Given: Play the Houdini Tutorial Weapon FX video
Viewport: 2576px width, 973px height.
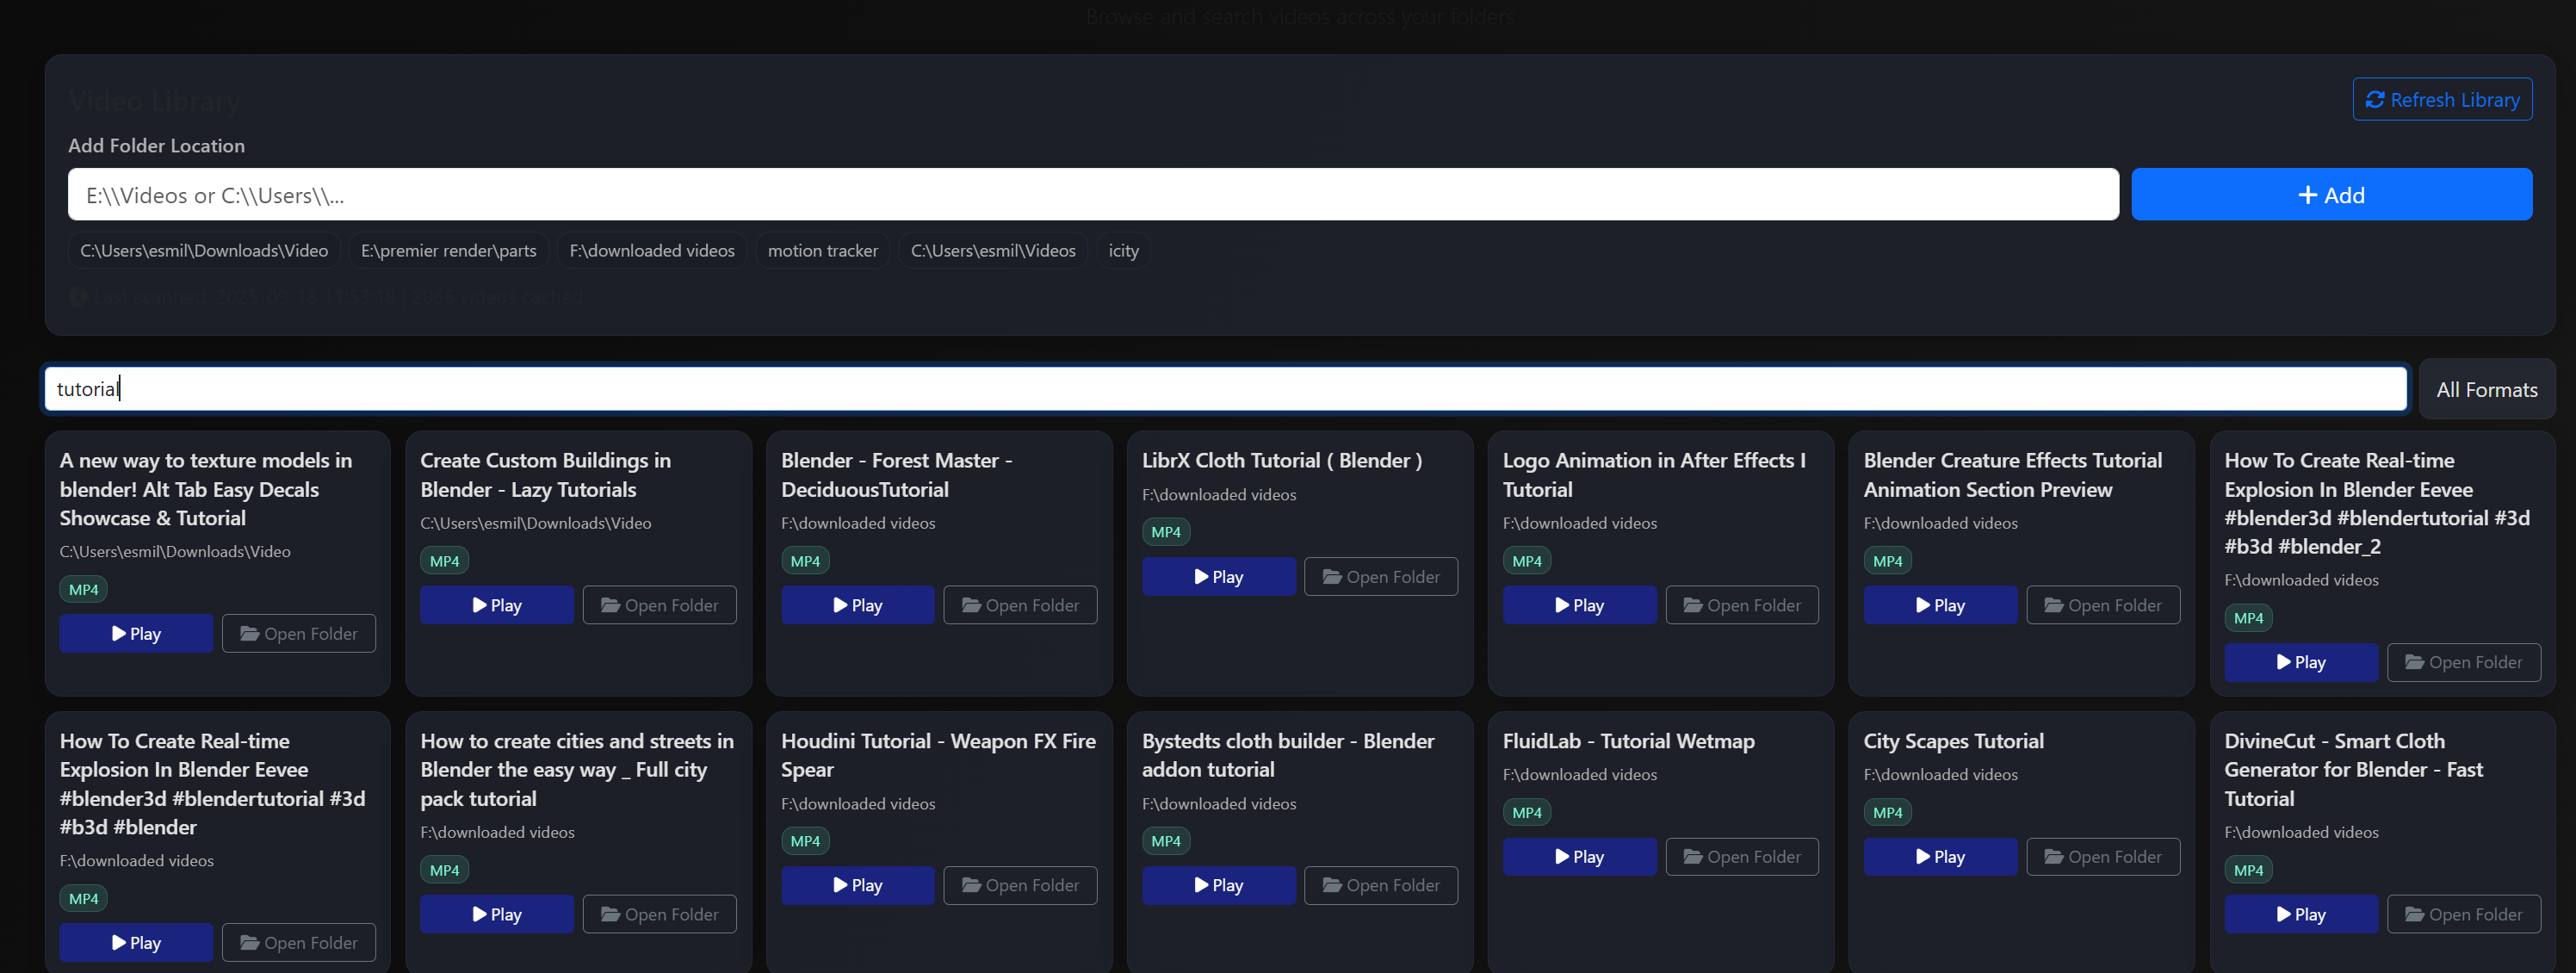Looking at the screenshot, I should (x=857, y=885).
